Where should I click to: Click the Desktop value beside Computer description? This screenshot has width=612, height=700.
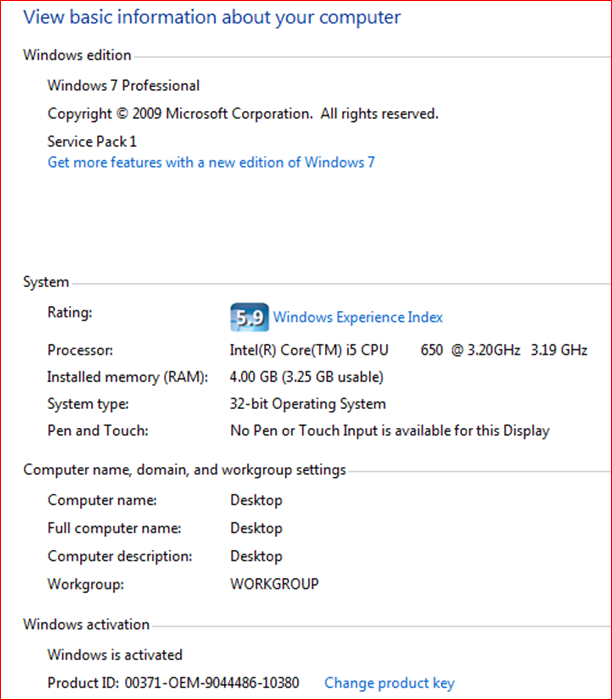pyautogui.click(x=256, y=556)
